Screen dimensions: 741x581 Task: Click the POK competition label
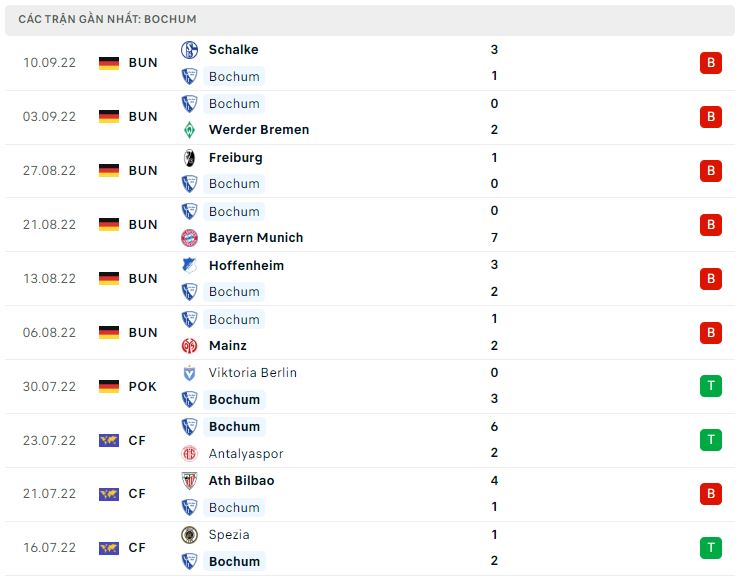(x=142, y=386)
